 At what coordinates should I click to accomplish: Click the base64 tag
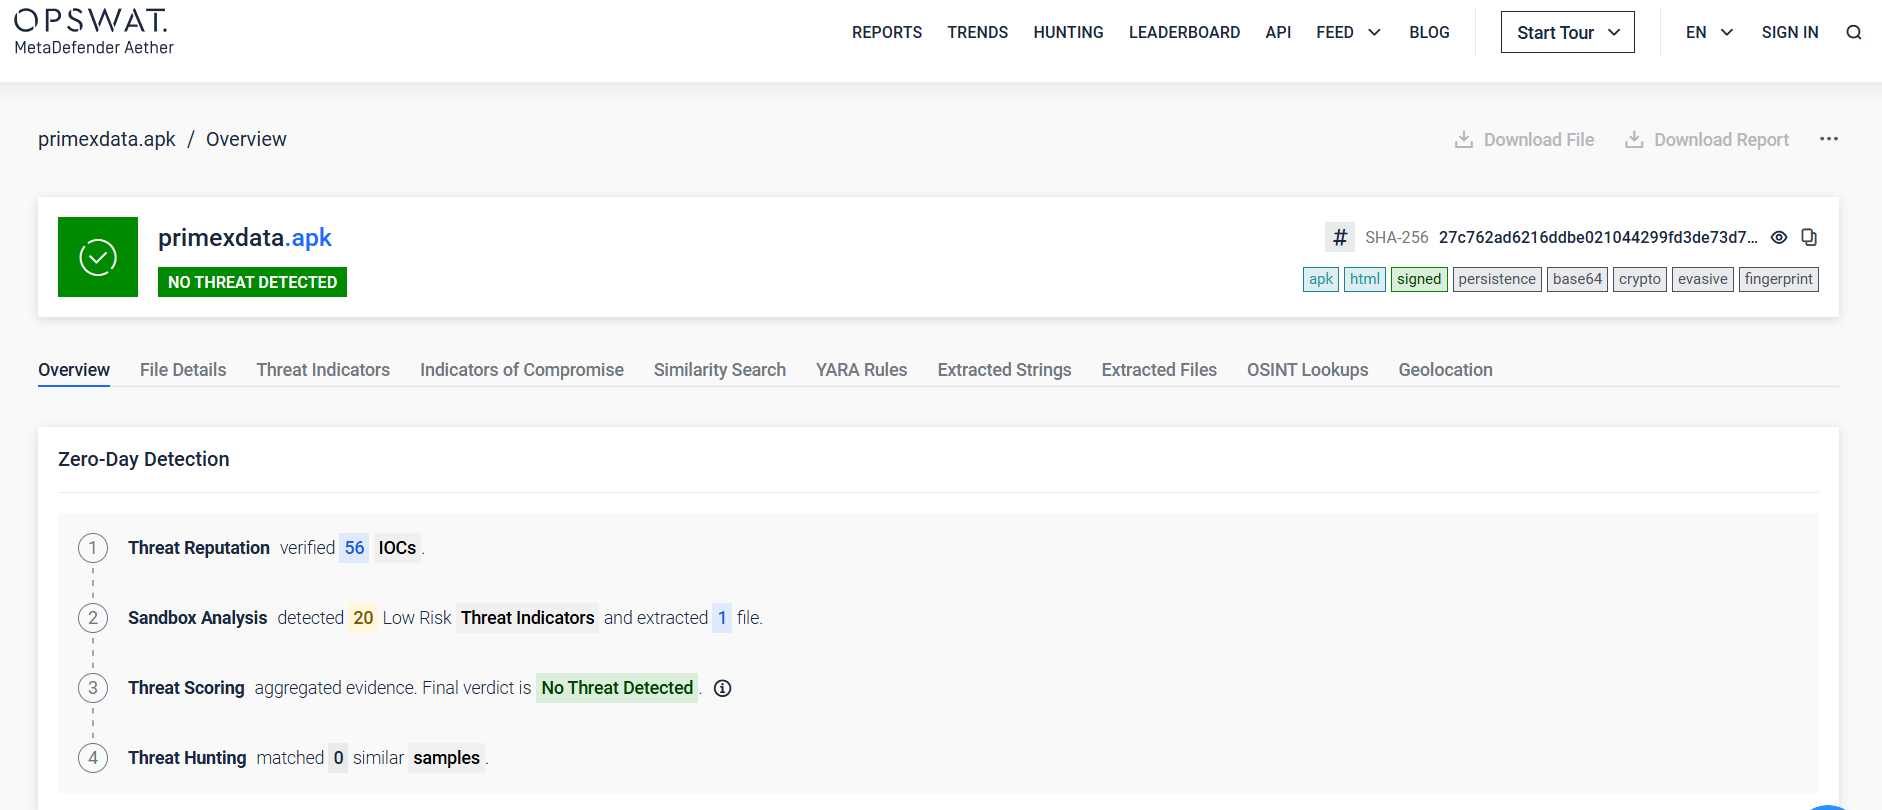pyautogui.click(x=1577, y=279)
